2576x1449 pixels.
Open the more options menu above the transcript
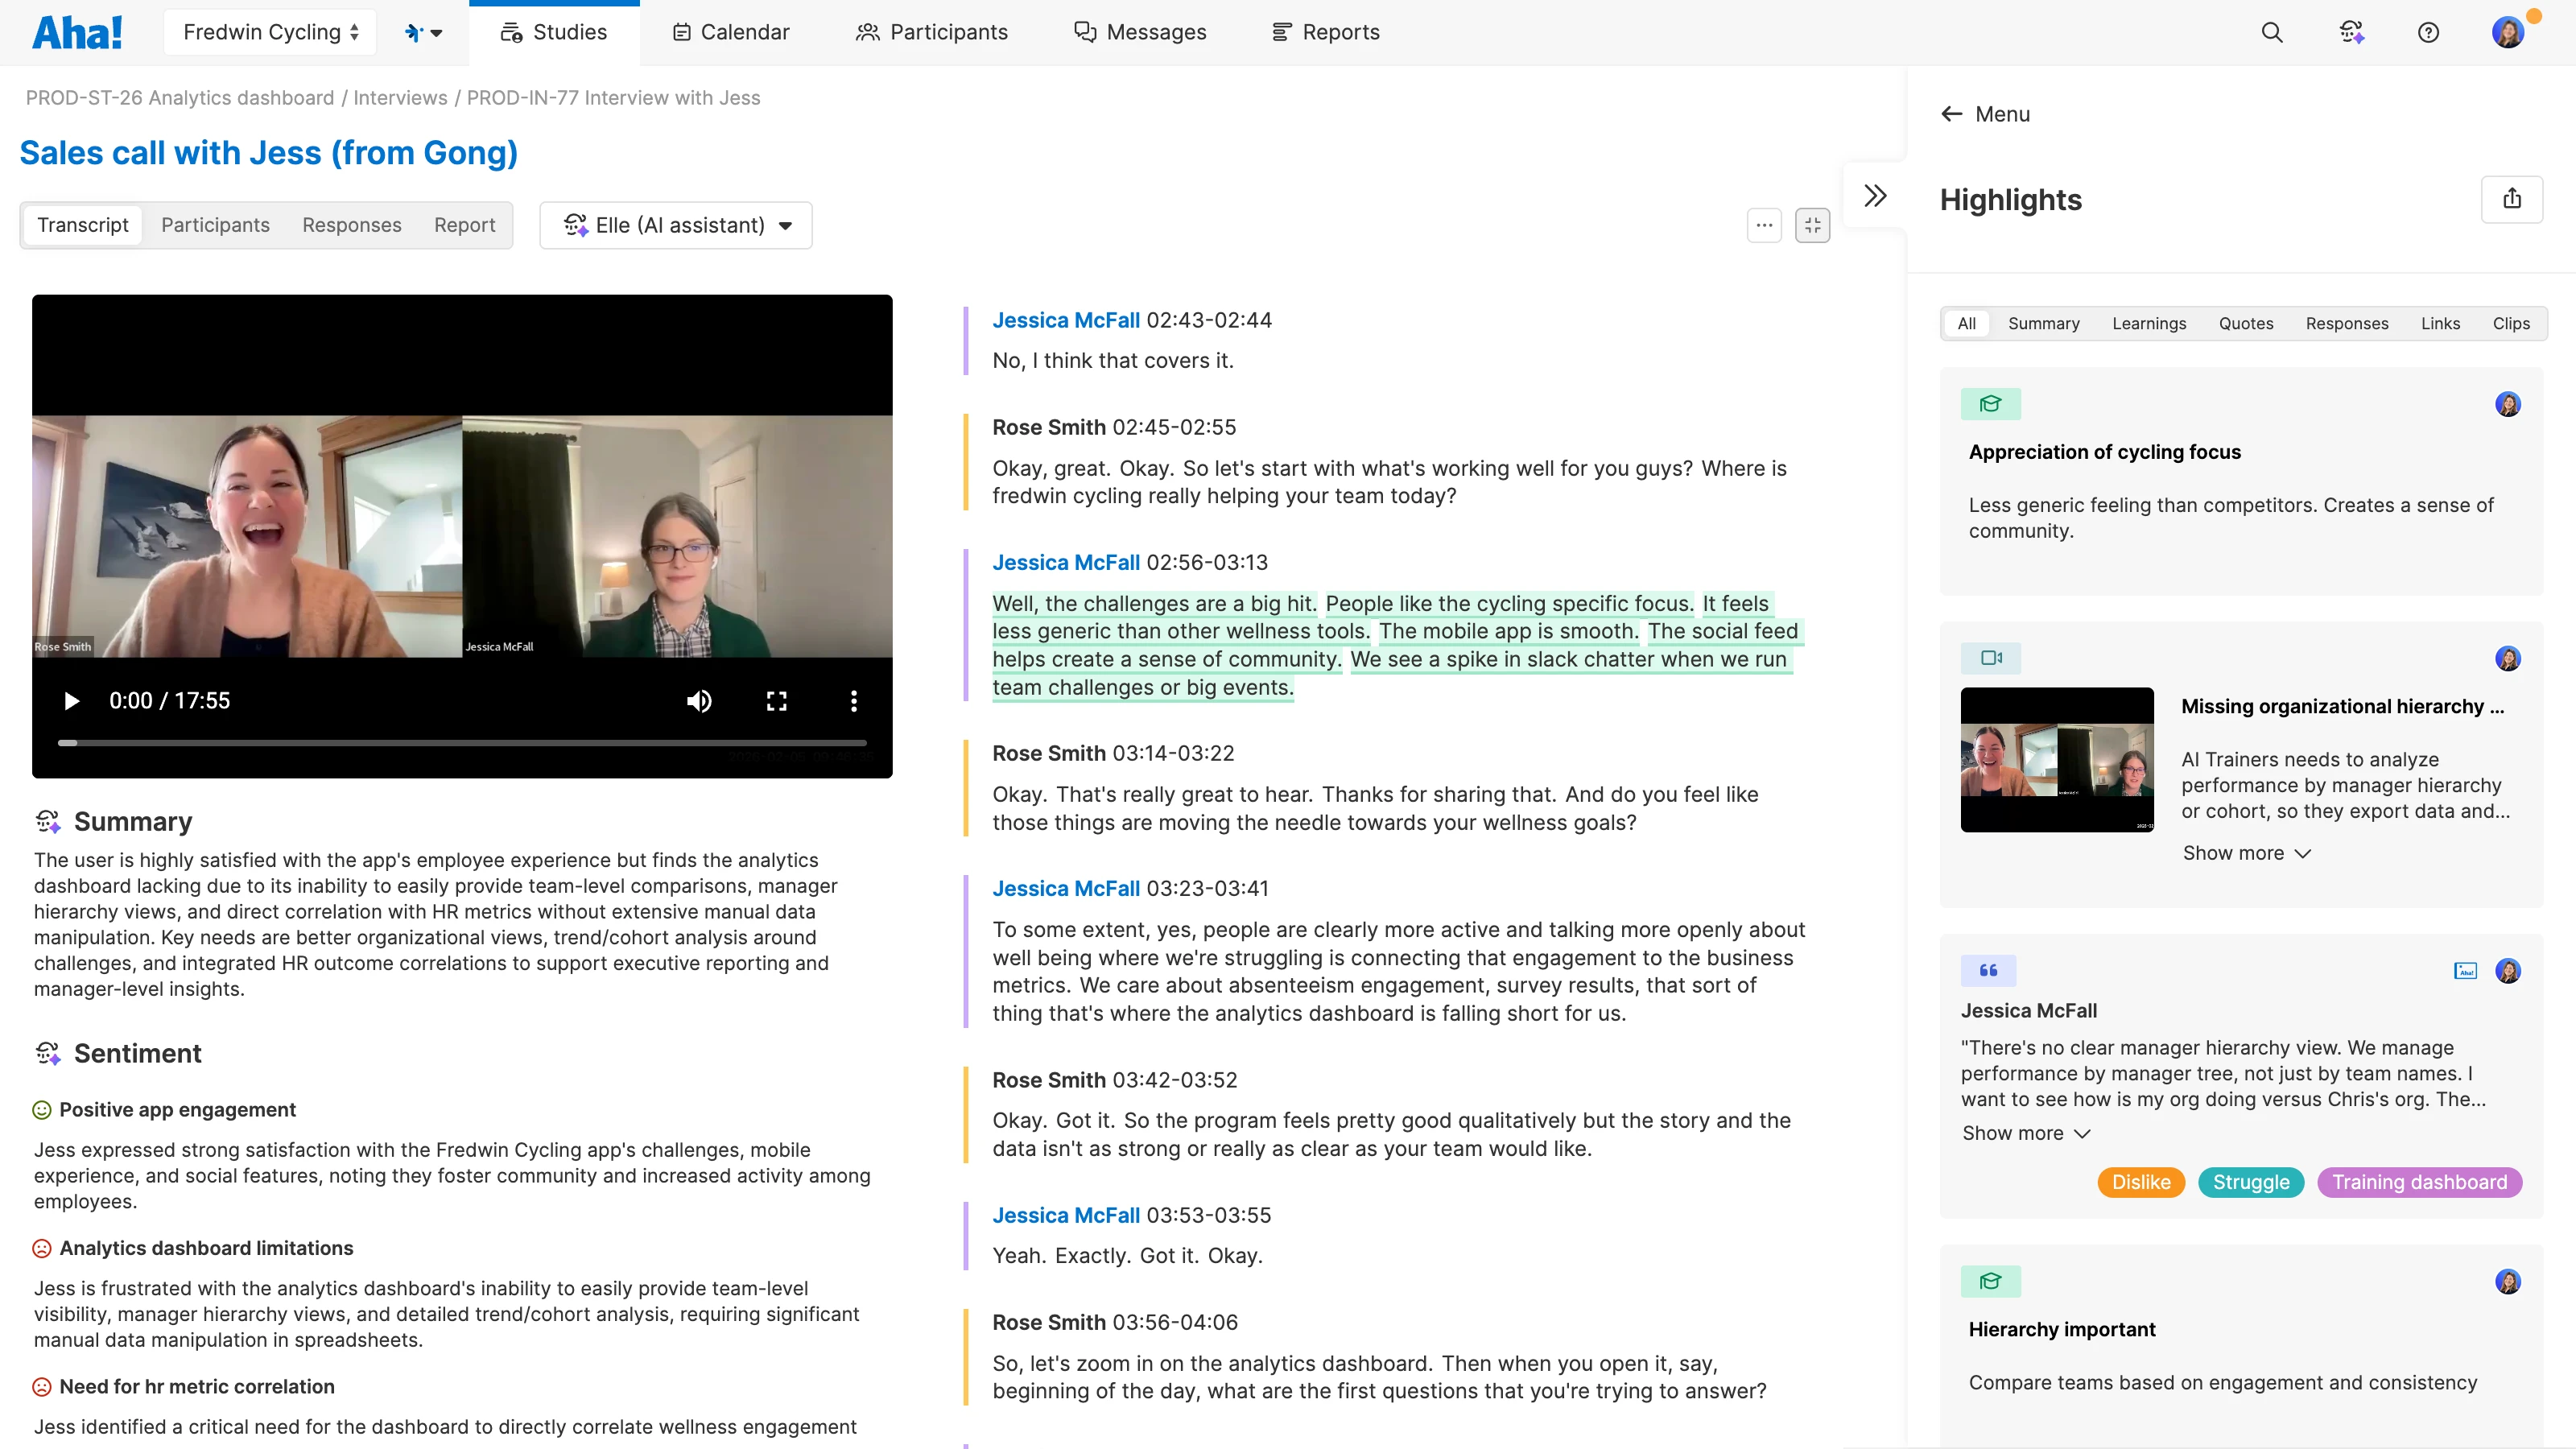[x=1764, y=225]
